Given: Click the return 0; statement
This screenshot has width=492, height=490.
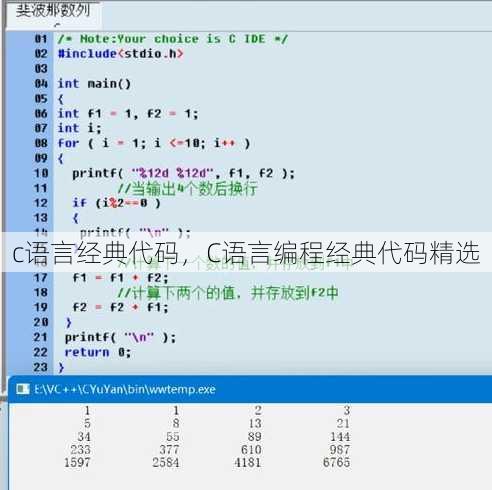Looking at the screenshot, I should click(98, 352).
